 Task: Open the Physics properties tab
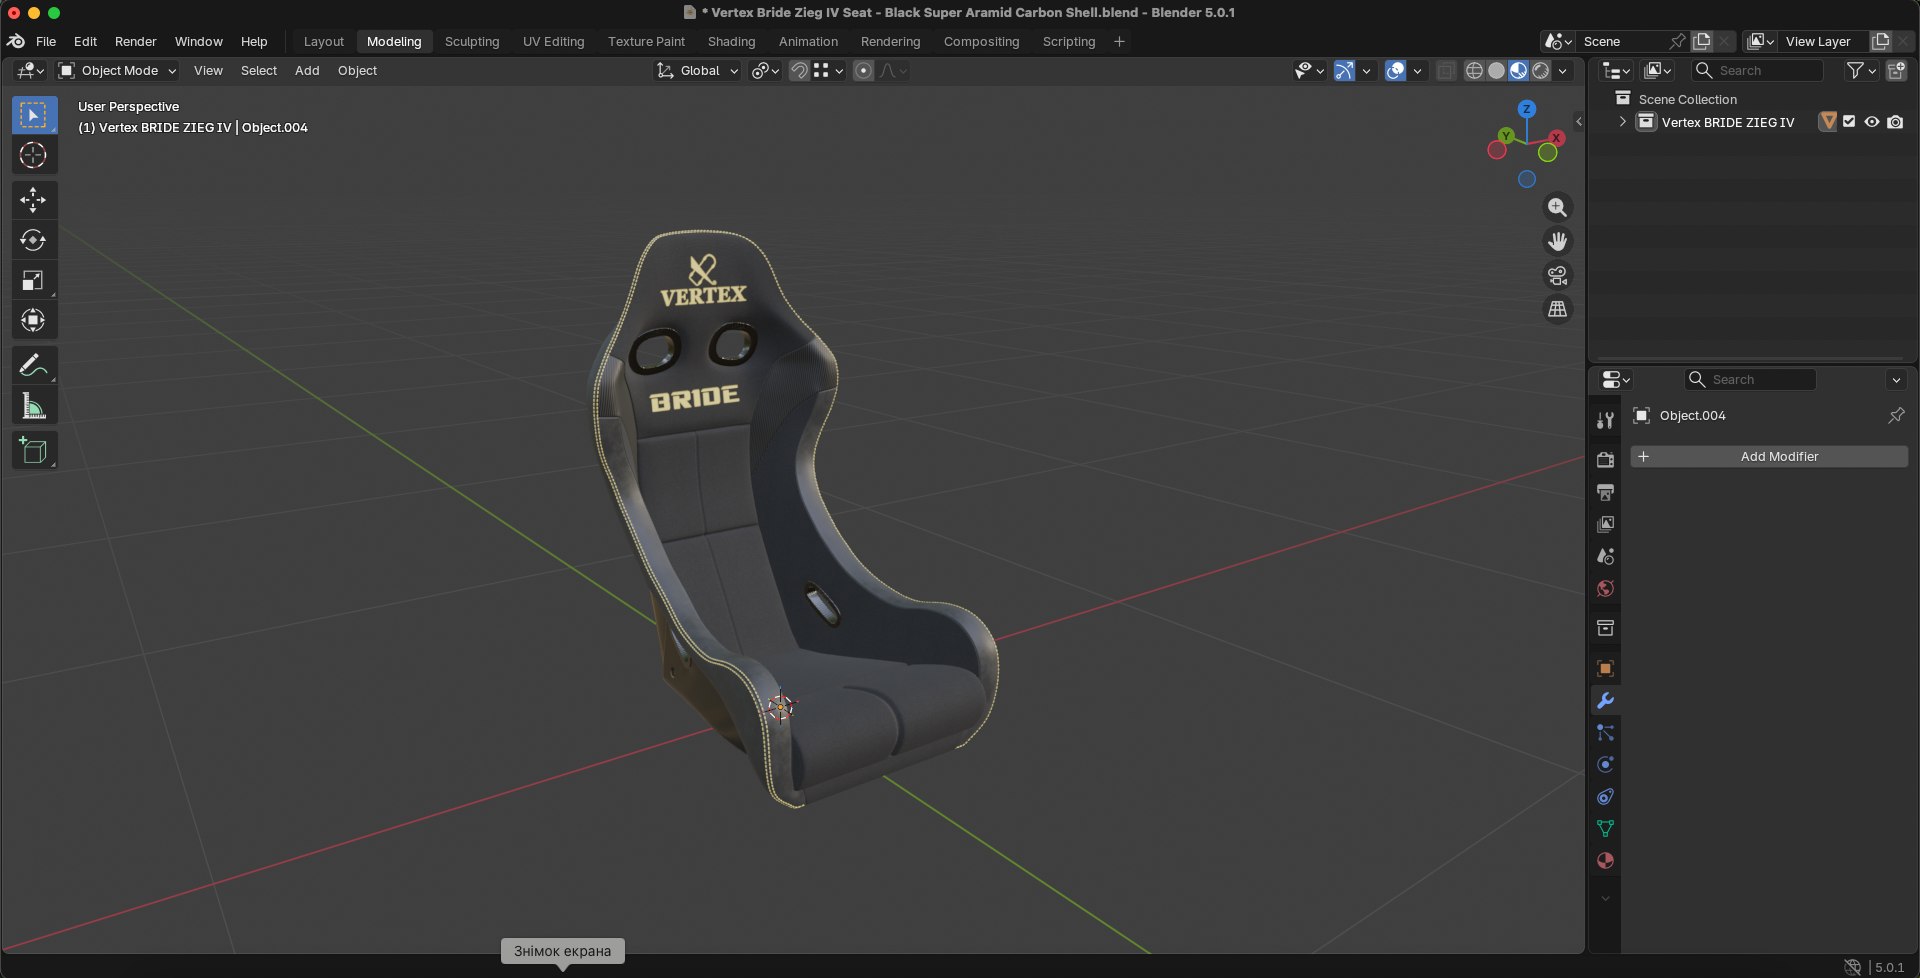pos(1605,765)
